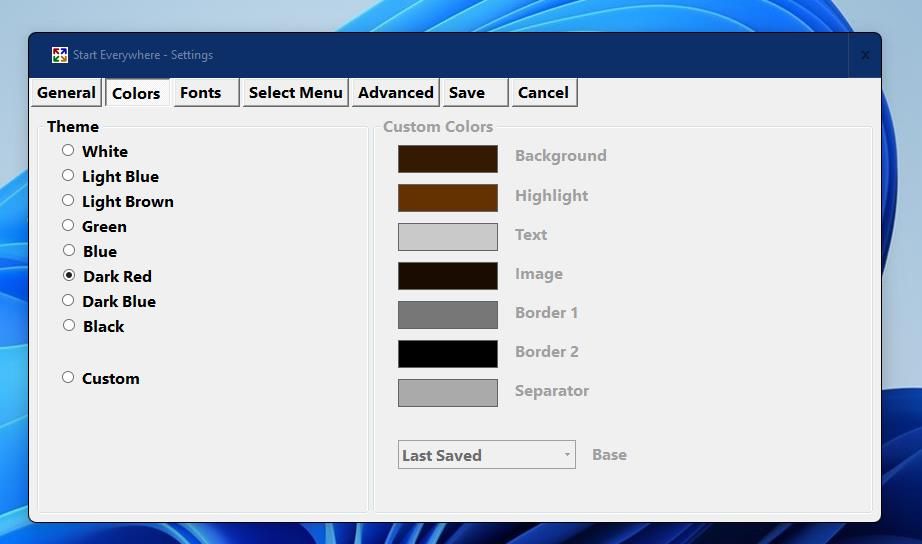922x544 pixels.
Task: Click the Start Everywhere app icon in title bar
Action: point(59,55)
